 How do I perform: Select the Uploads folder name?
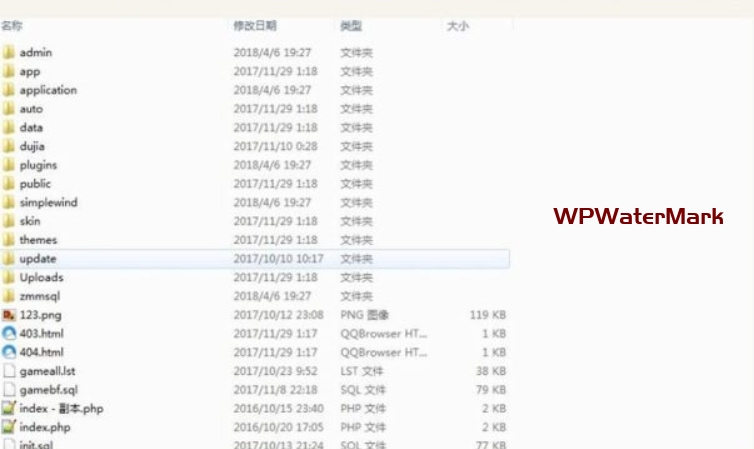click(41, 278)
